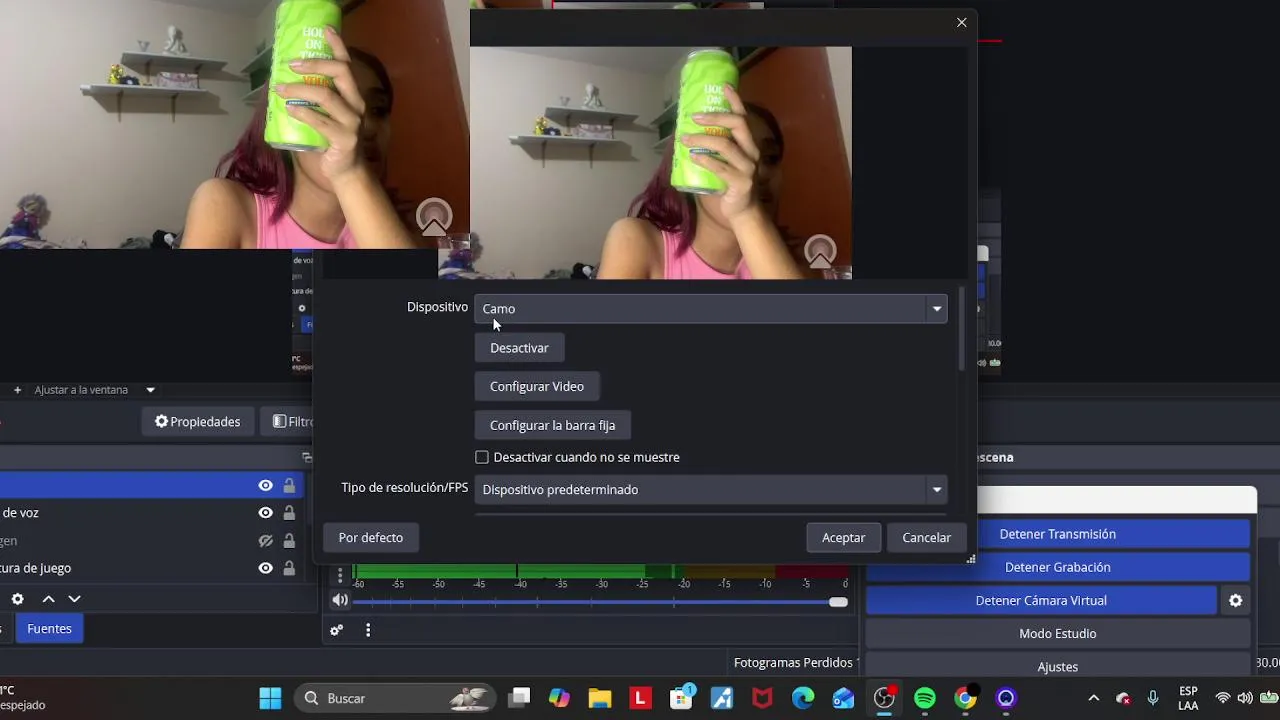Screen dimensions: 1280x720
Task: Click the Desactivar button
Action: click(x=519, y=348)
